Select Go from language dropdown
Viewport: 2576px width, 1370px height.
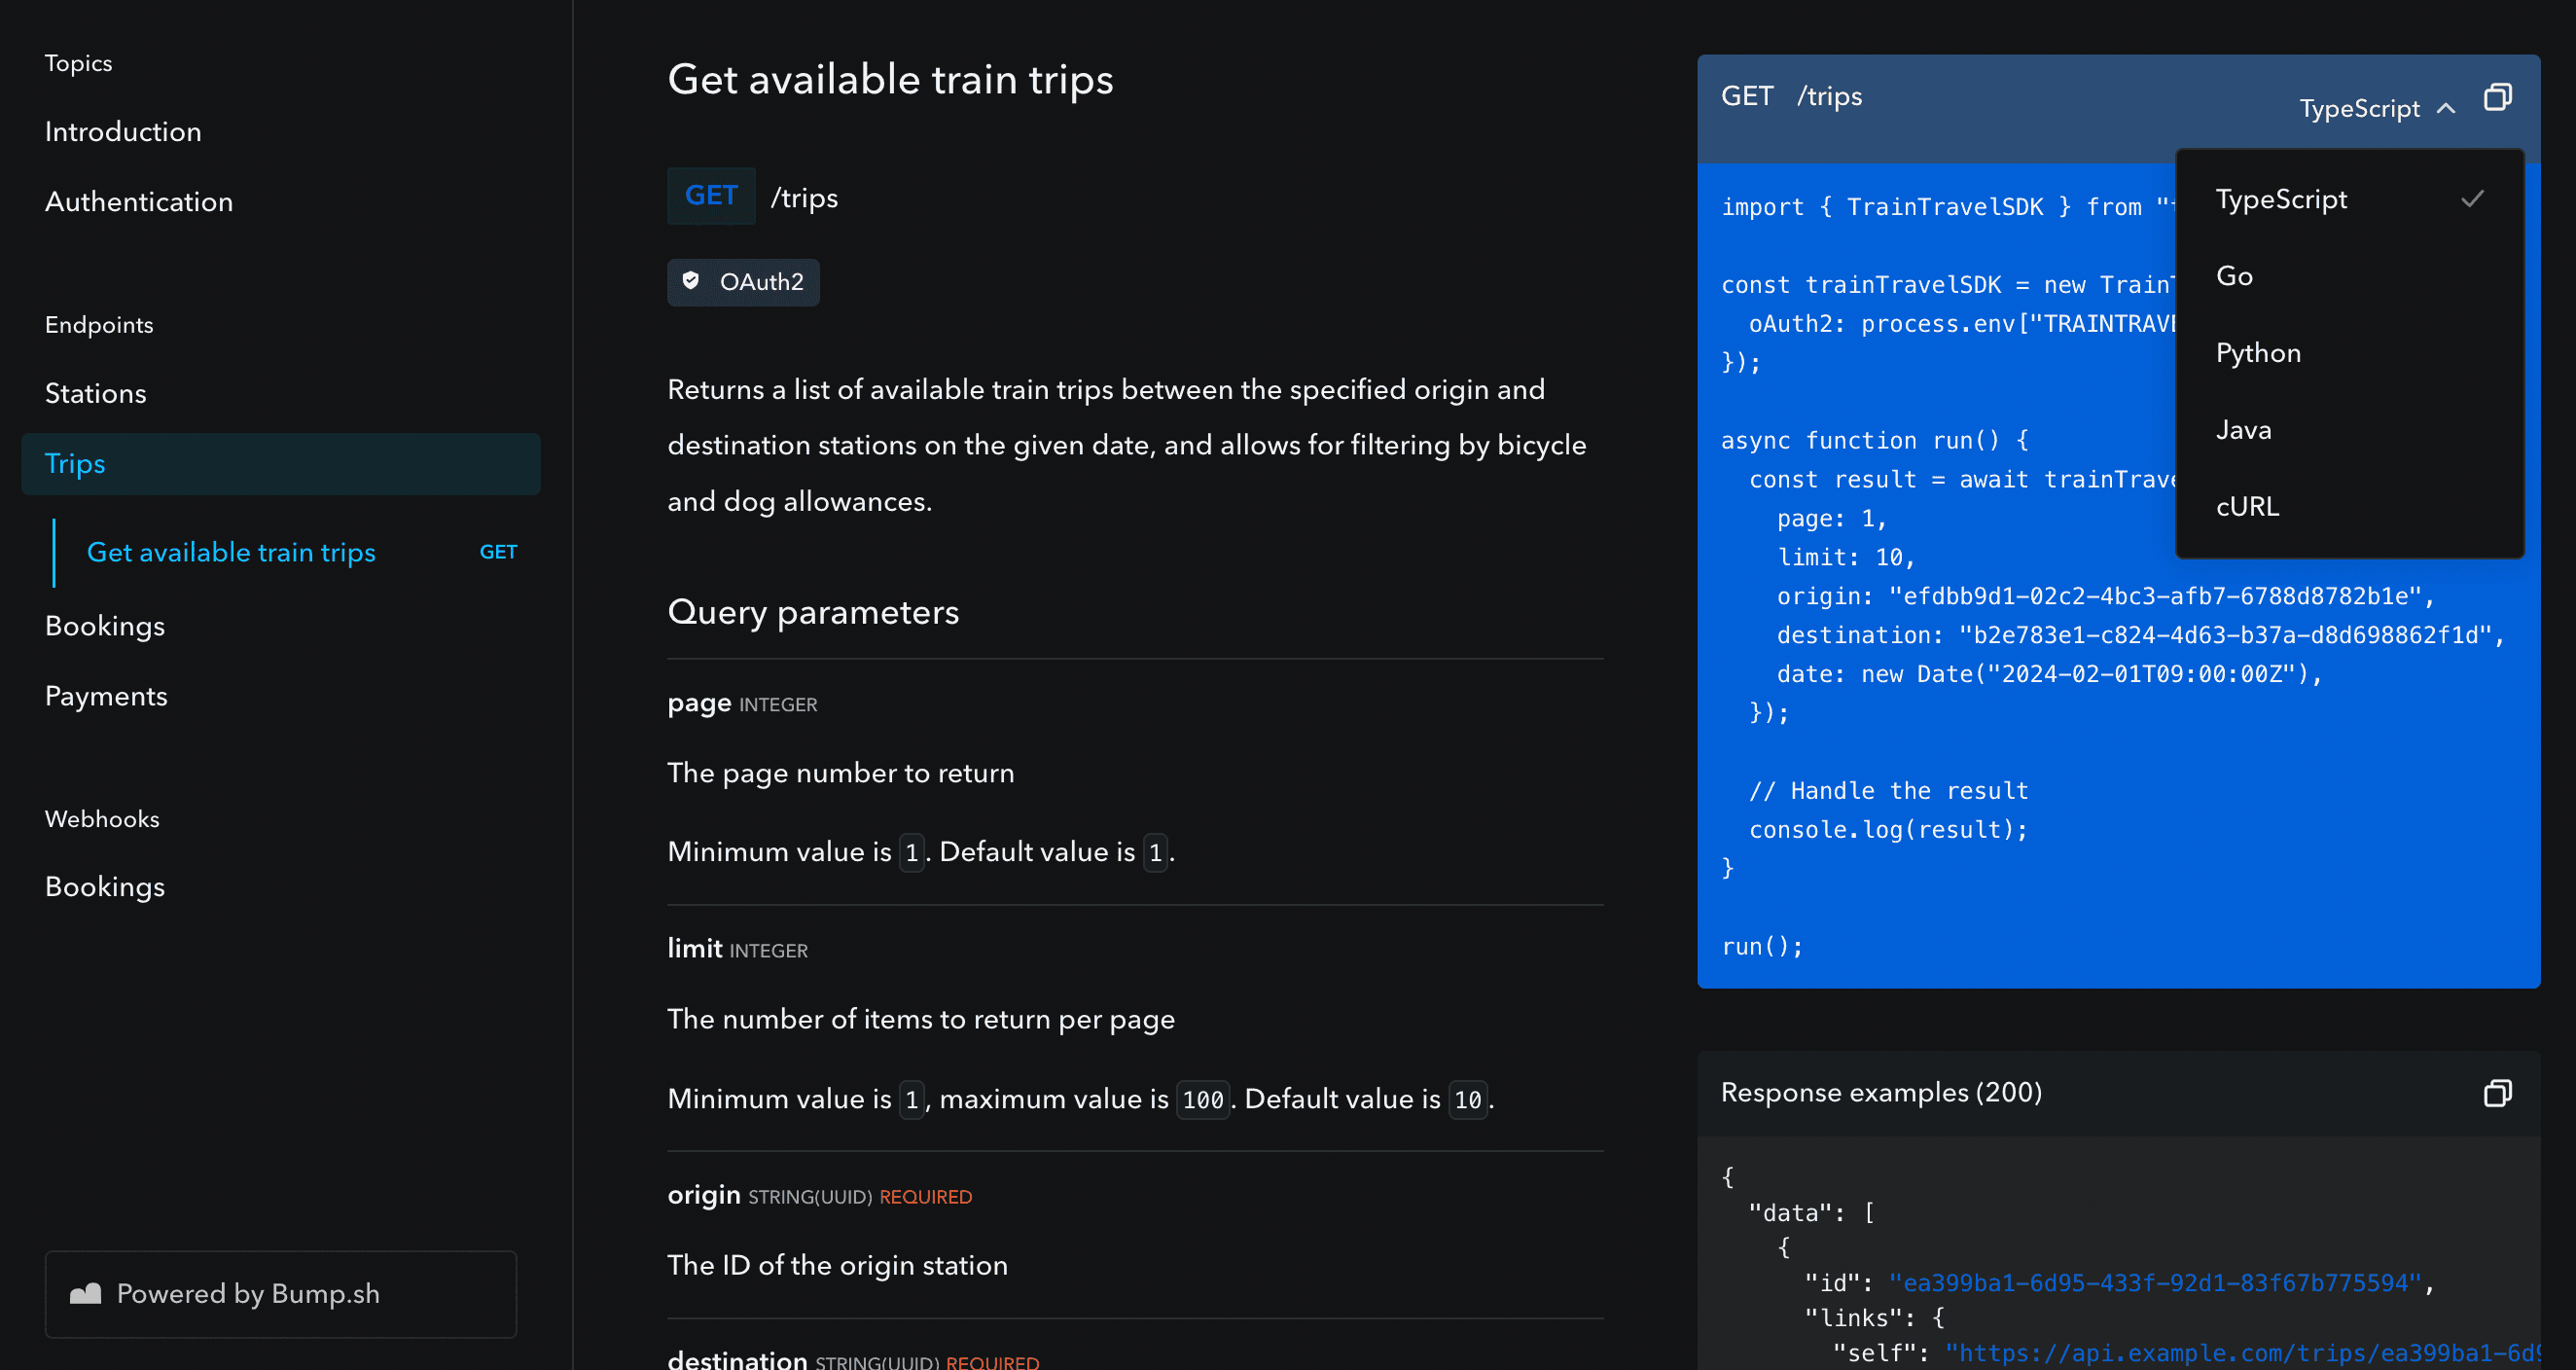pos(2234,276)
